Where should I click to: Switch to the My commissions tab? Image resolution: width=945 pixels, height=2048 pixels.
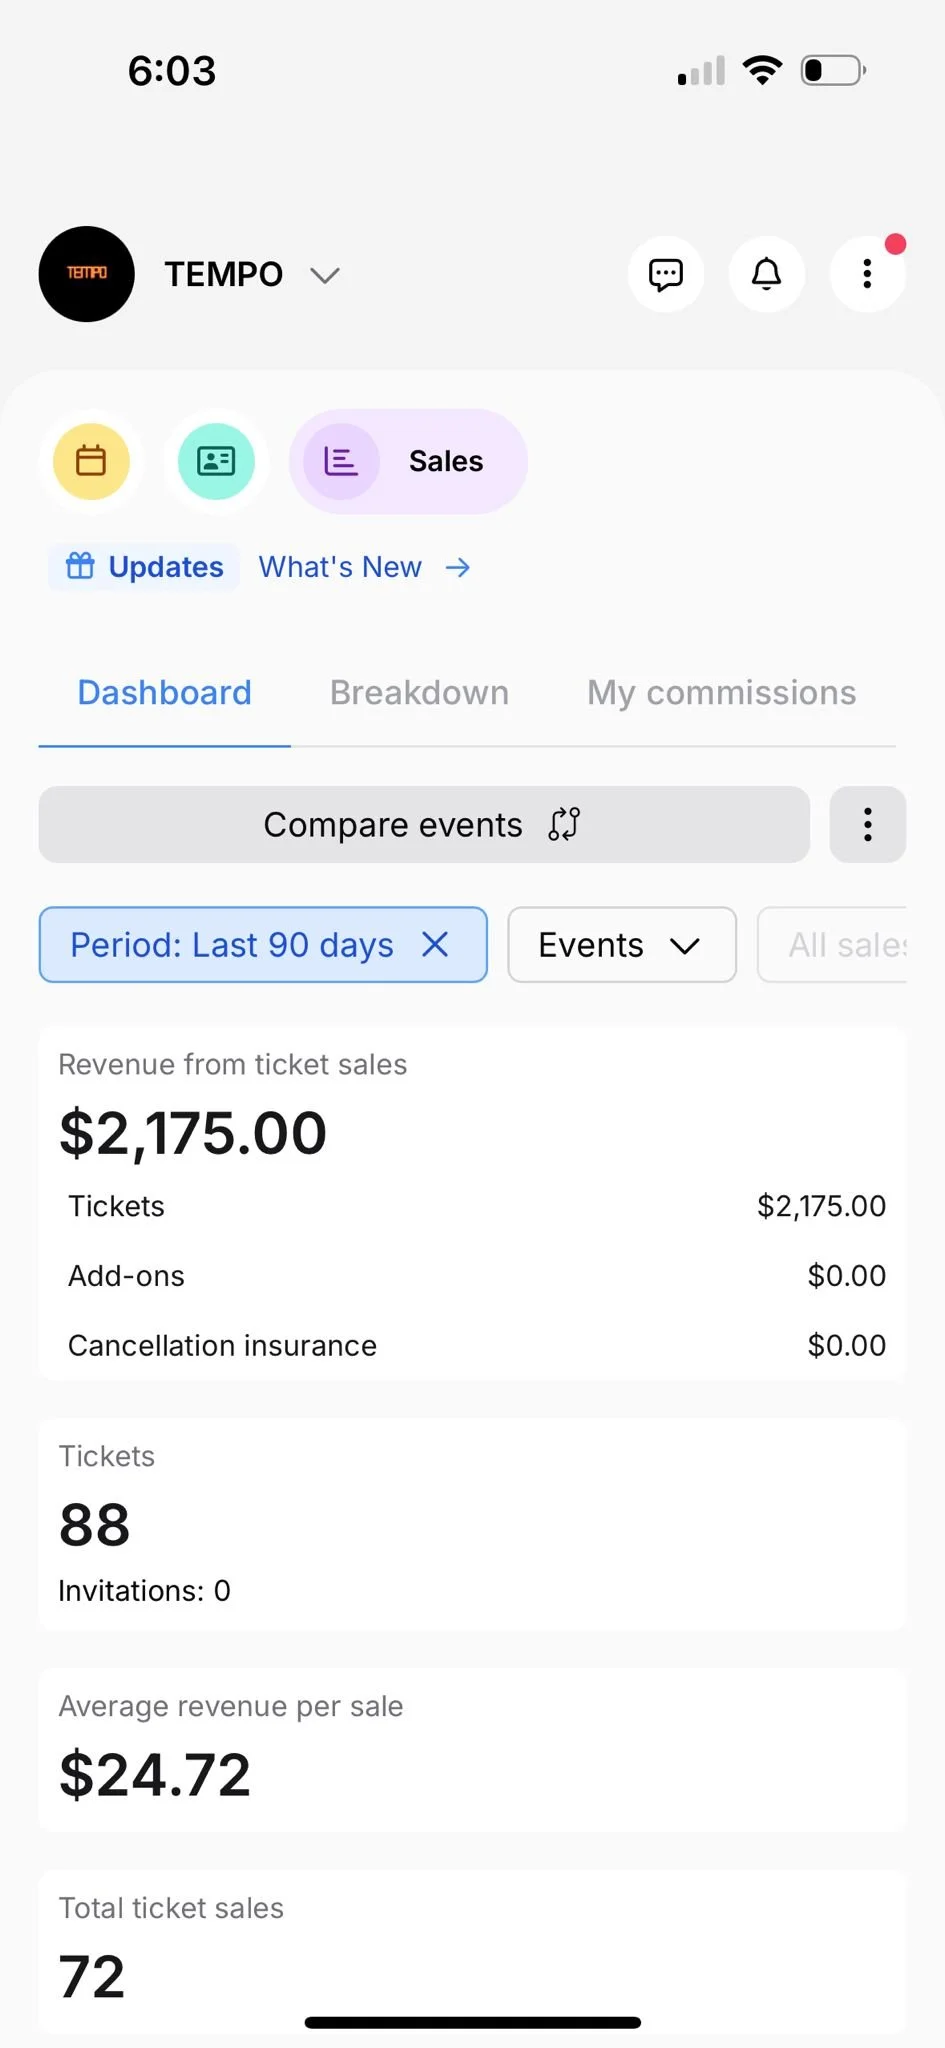[x=721, y=693]
